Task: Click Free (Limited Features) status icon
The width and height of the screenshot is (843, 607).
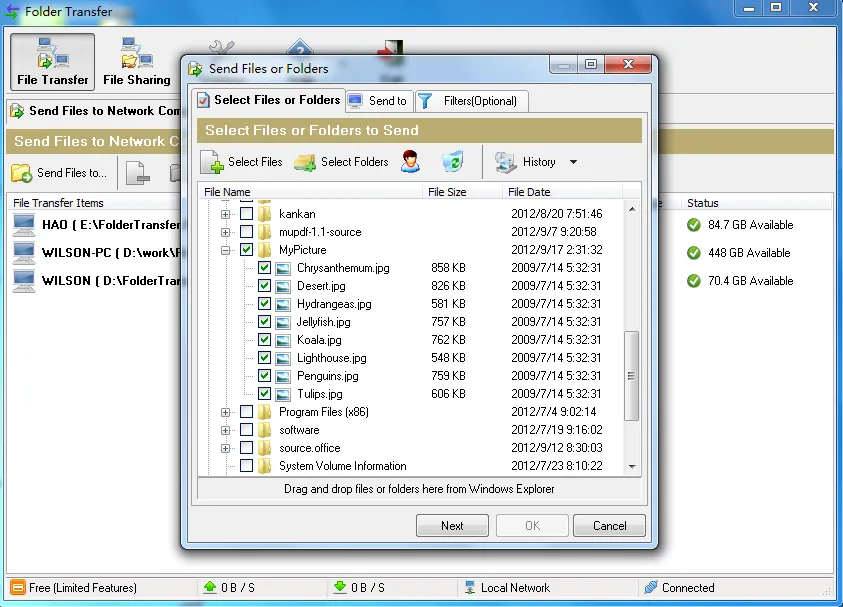Action: [x=18, y=588]
